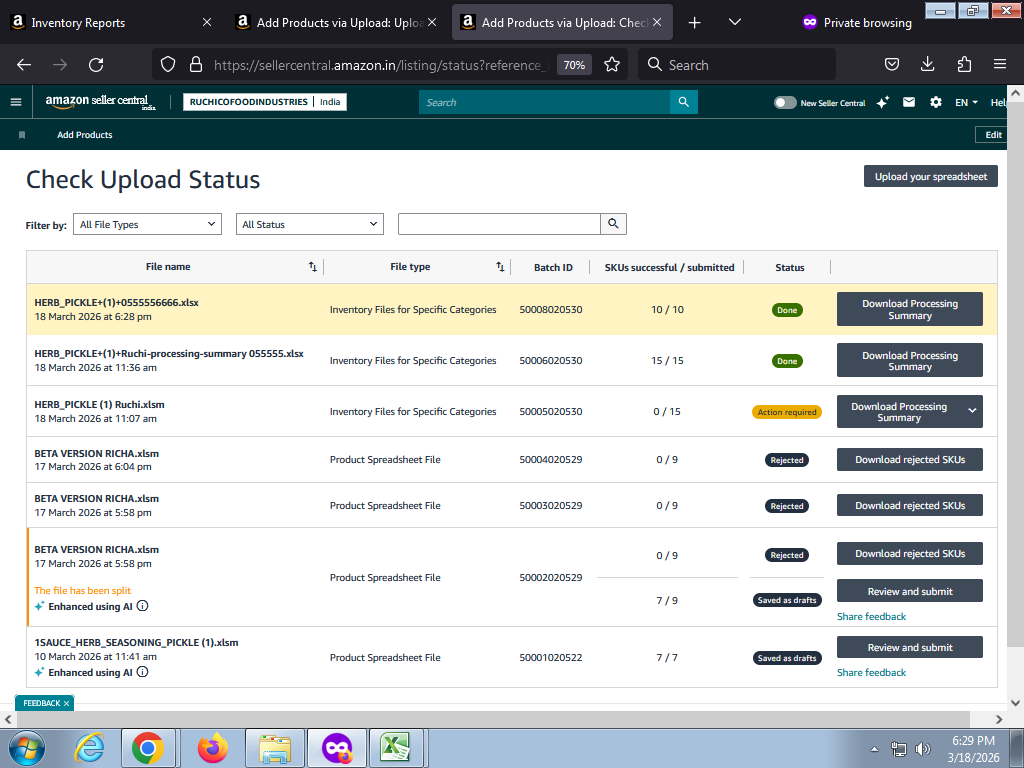Viewport: 1024px width, 768px height.
Task: Open the Add Products menu item
Action: [x=85, y=135]
